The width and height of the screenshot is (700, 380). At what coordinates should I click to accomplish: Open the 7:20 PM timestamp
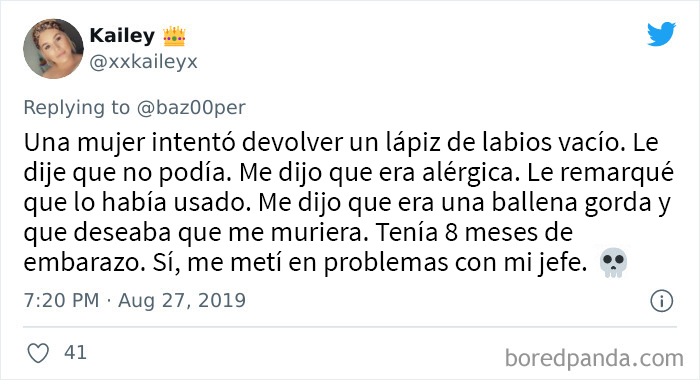61,301
